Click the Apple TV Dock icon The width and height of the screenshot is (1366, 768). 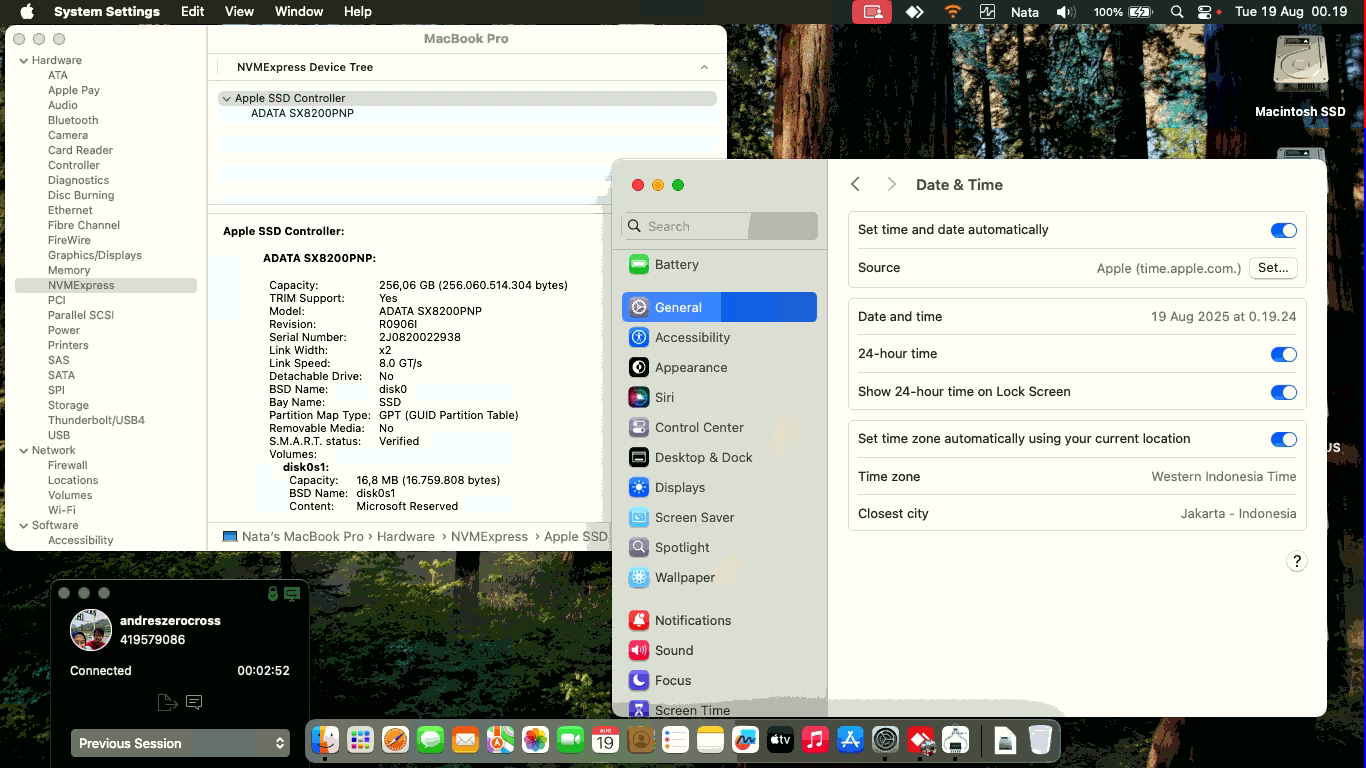pos(780,740)
